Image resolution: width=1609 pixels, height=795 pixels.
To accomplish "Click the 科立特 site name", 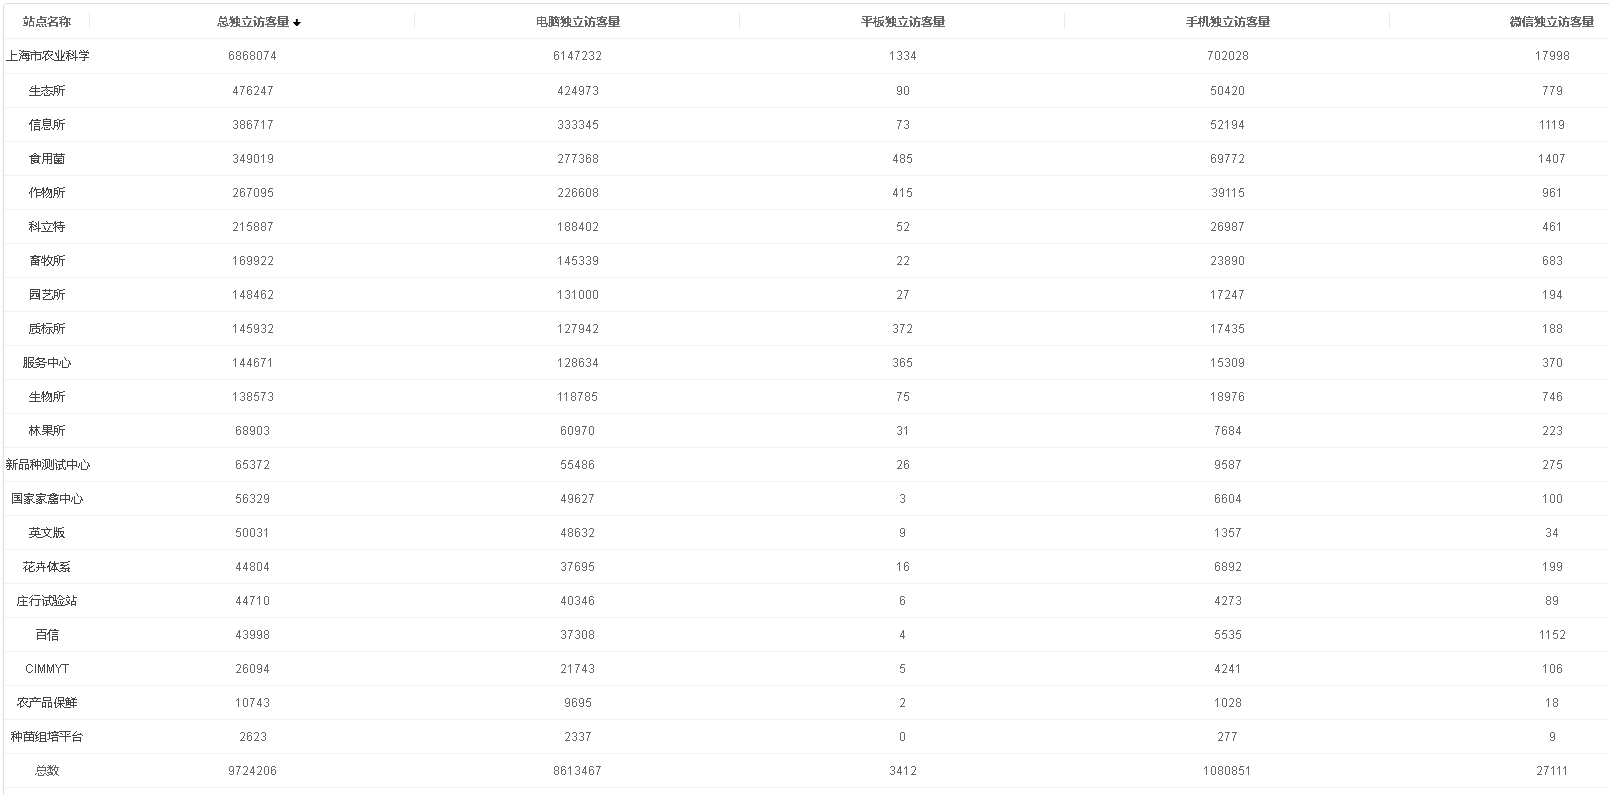I will 47,227.
